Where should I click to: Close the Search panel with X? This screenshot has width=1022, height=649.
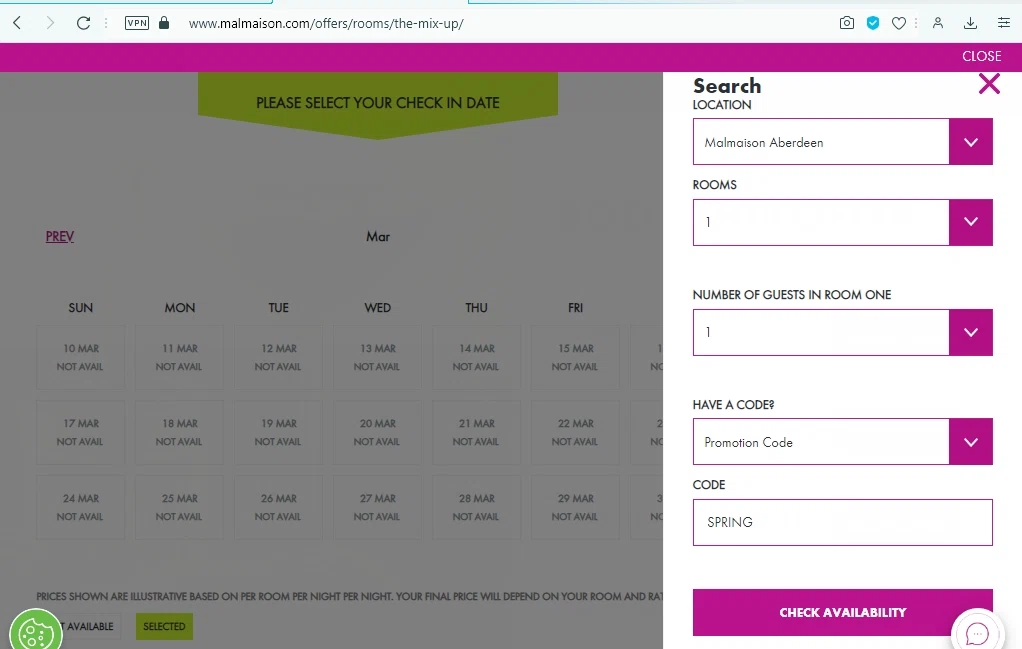tap(989, 83)
